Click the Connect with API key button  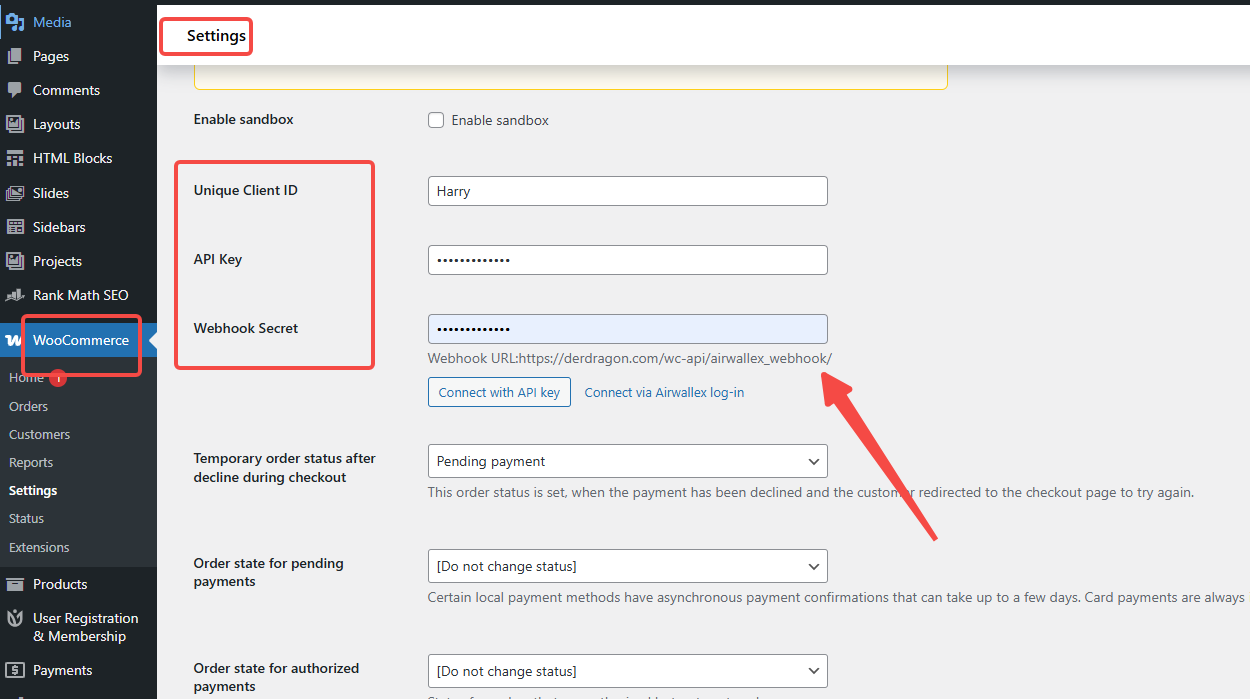click(x=499, y=392)
